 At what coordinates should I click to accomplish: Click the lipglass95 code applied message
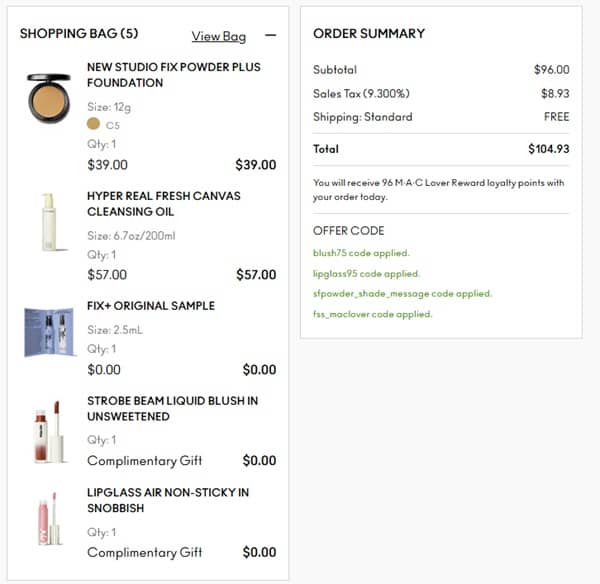[366, 273]
